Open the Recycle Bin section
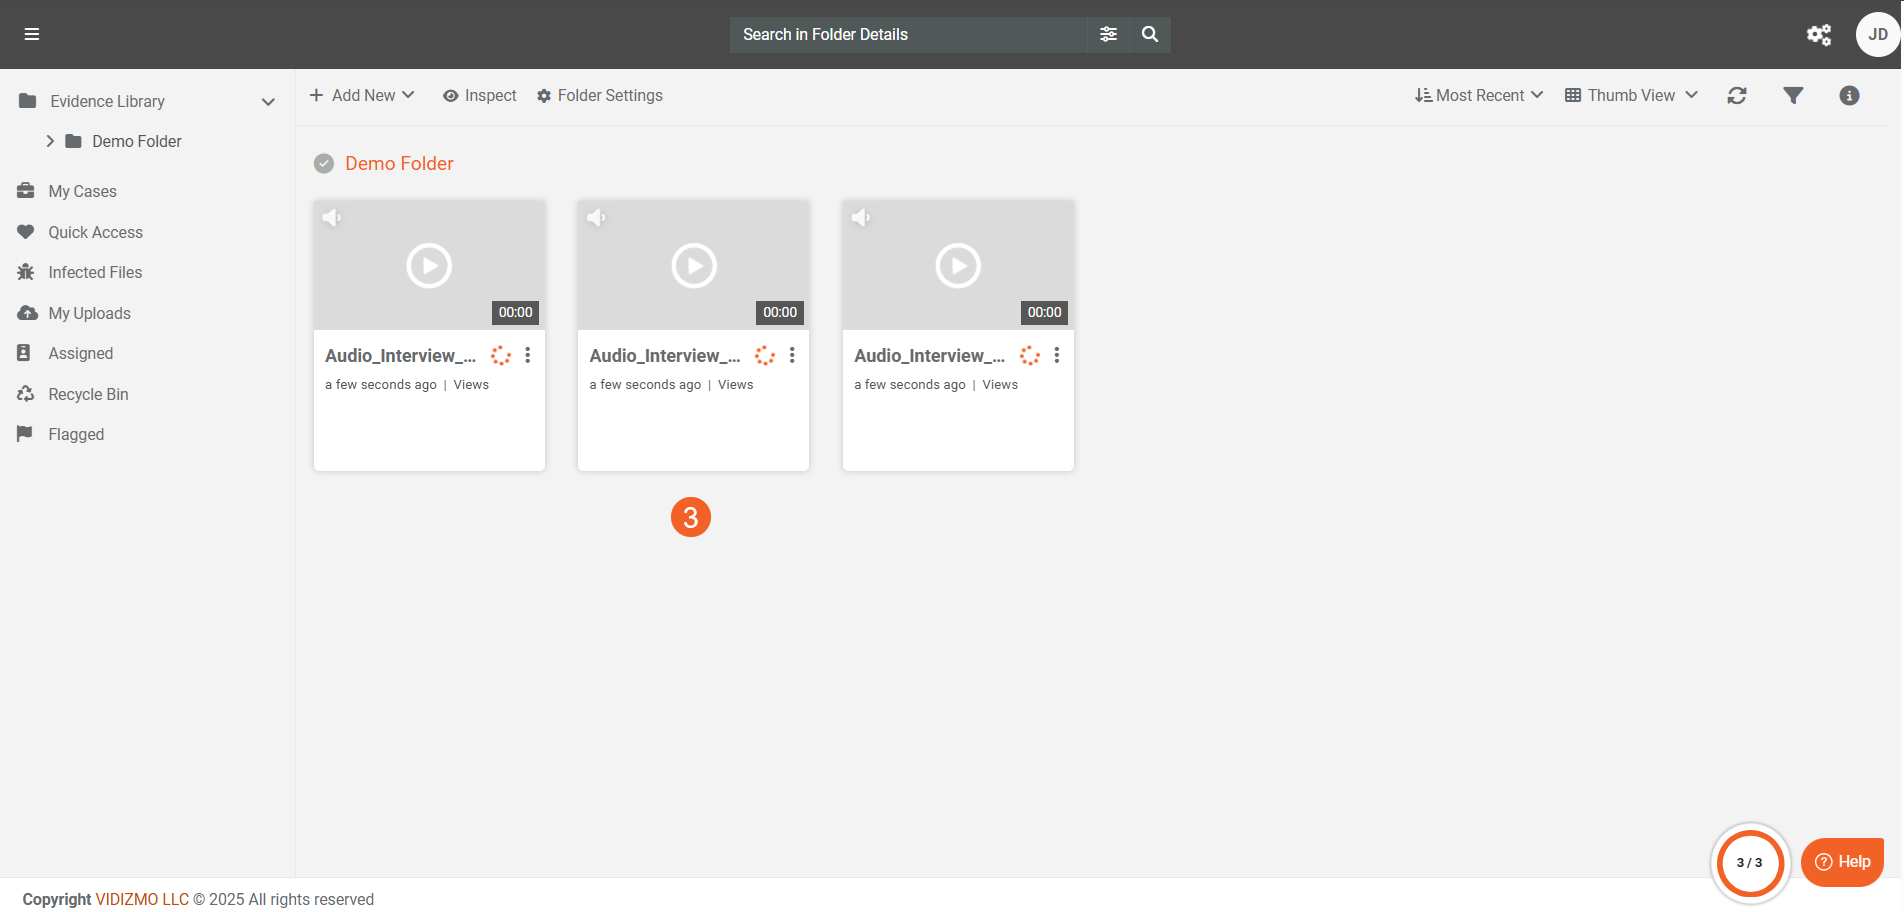This screenshot has height=912, width=1904. (x=88, y=395)
